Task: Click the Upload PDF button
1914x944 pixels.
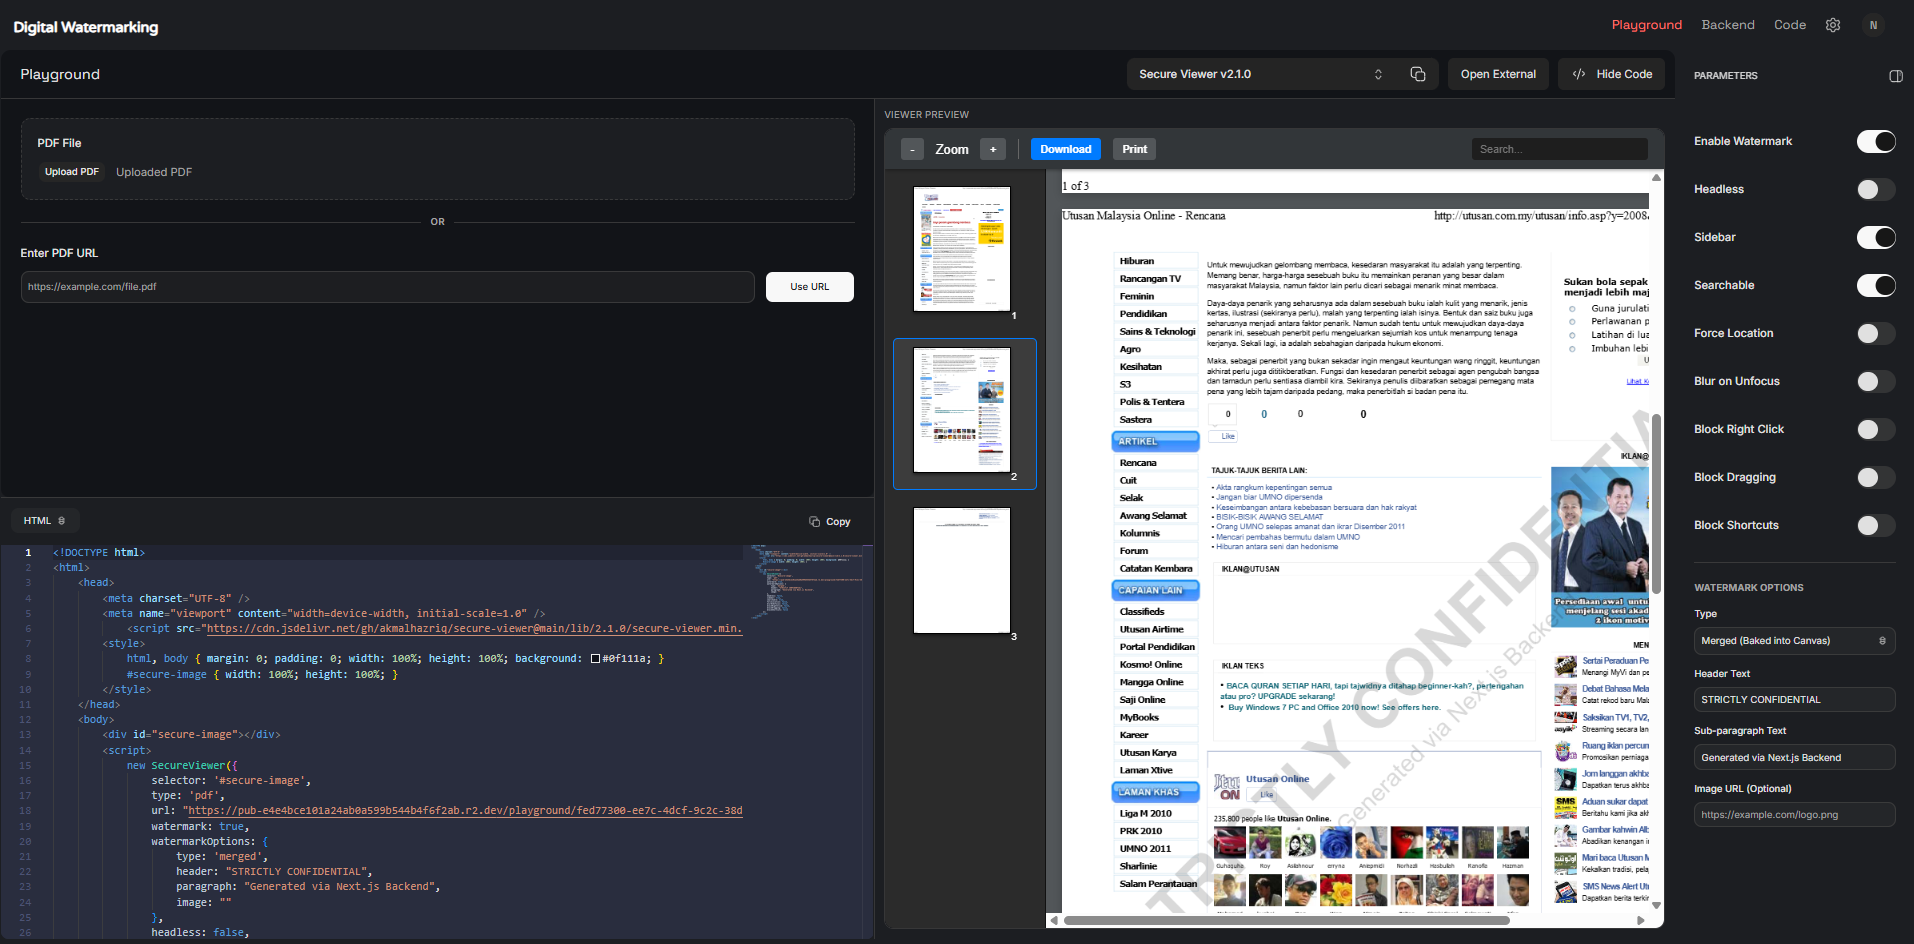Action: point(72,172)
